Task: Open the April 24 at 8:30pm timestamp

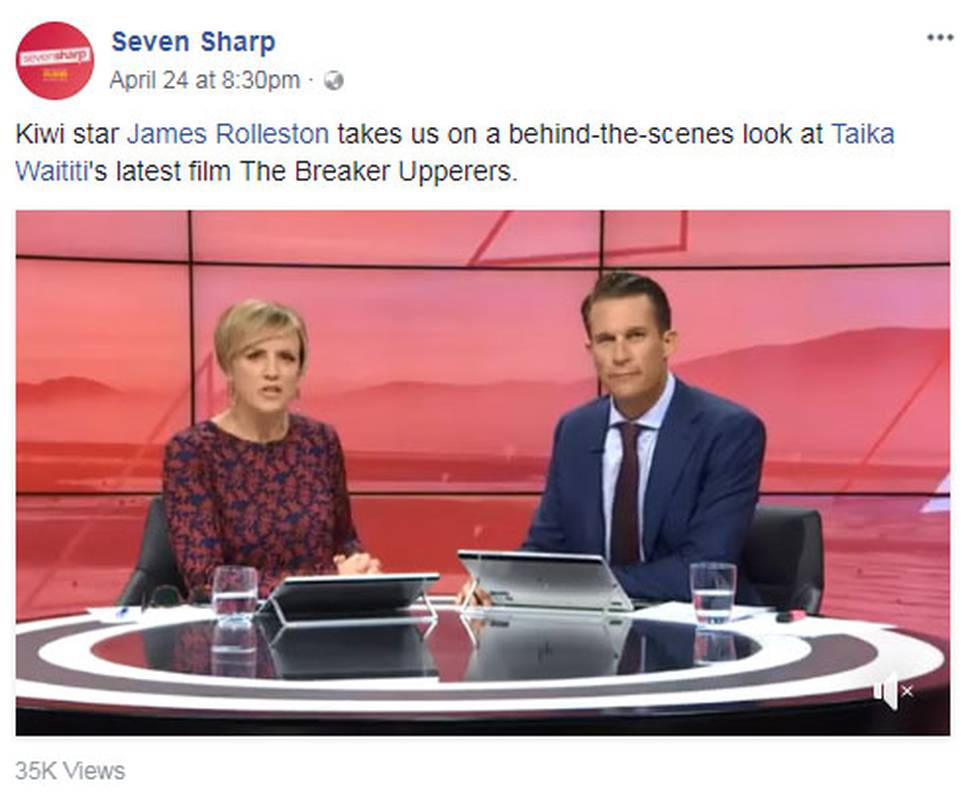Action: (205, 80)
